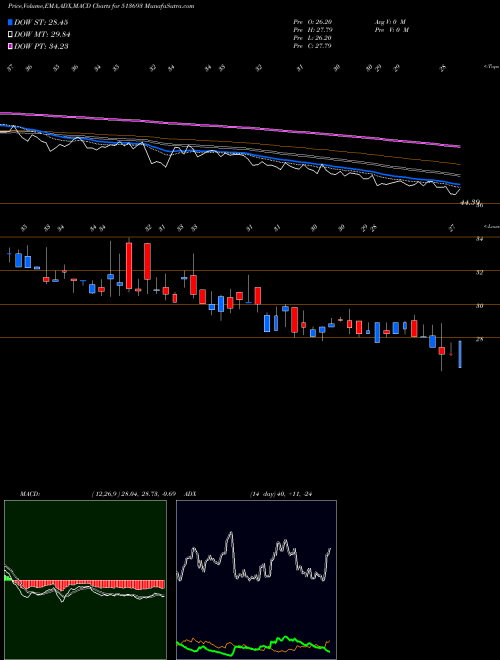This screenshot has height=660, width=500.
Task: Click the 'MACD:' panel heading
Action: point(29,494)
